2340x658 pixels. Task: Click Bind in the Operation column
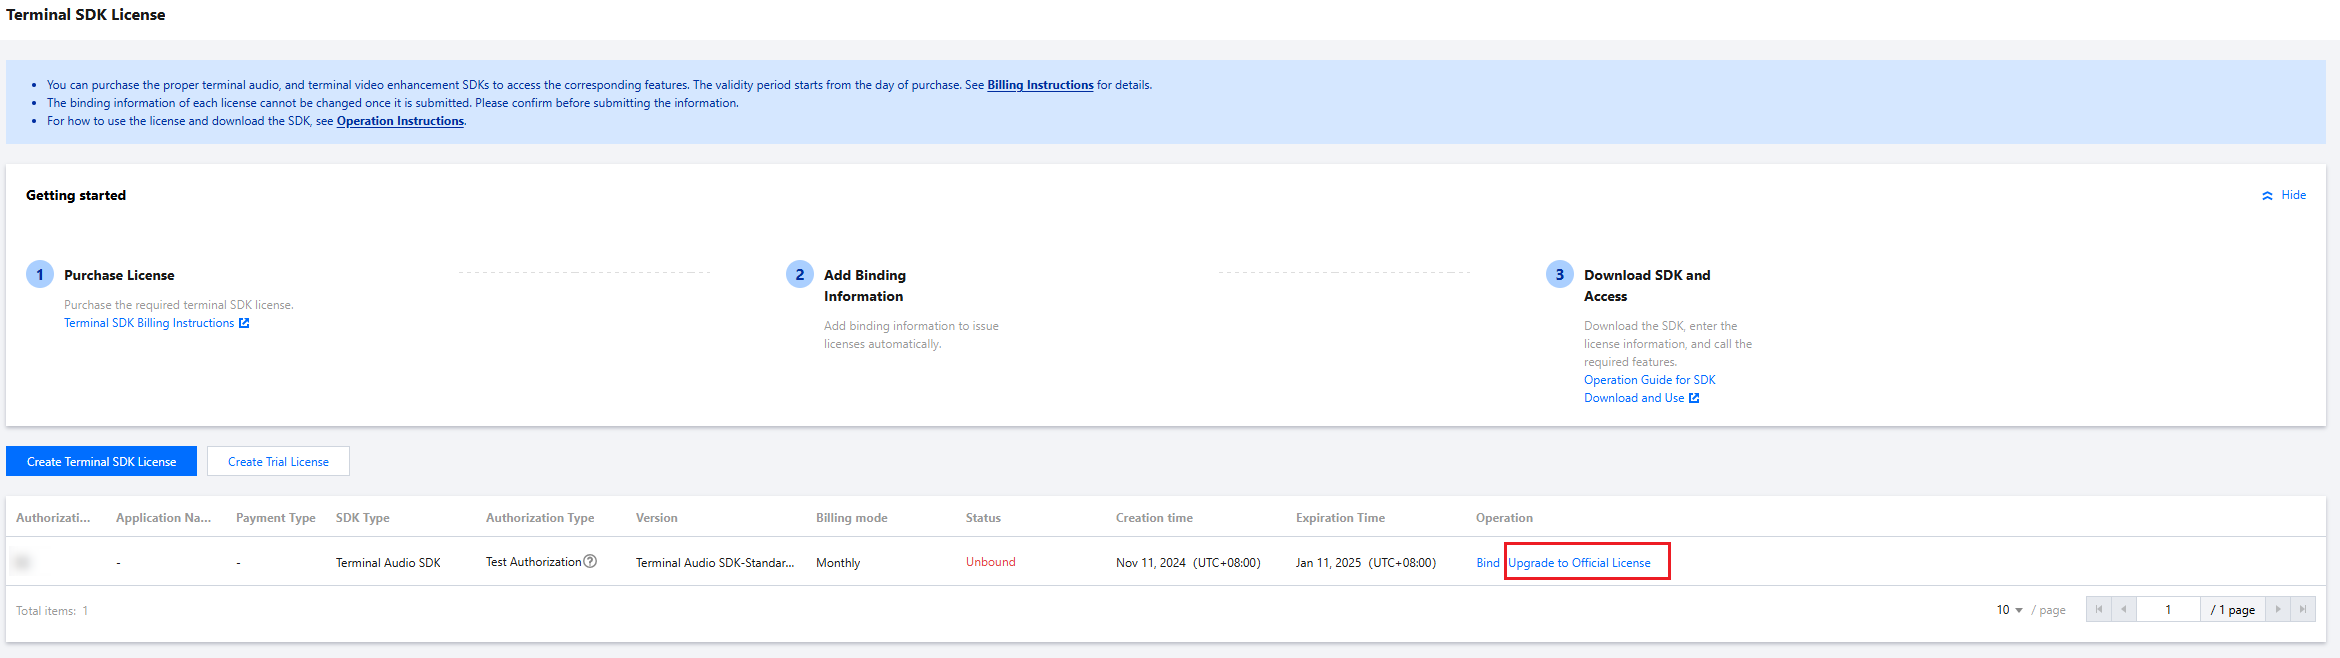click(1487, 563)
